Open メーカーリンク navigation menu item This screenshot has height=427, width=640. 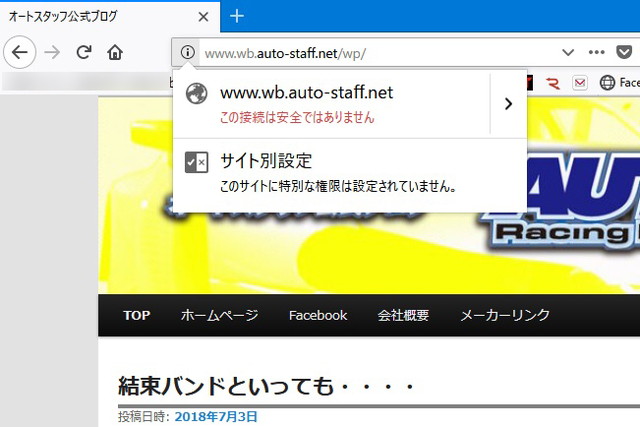tap(505, 315)
